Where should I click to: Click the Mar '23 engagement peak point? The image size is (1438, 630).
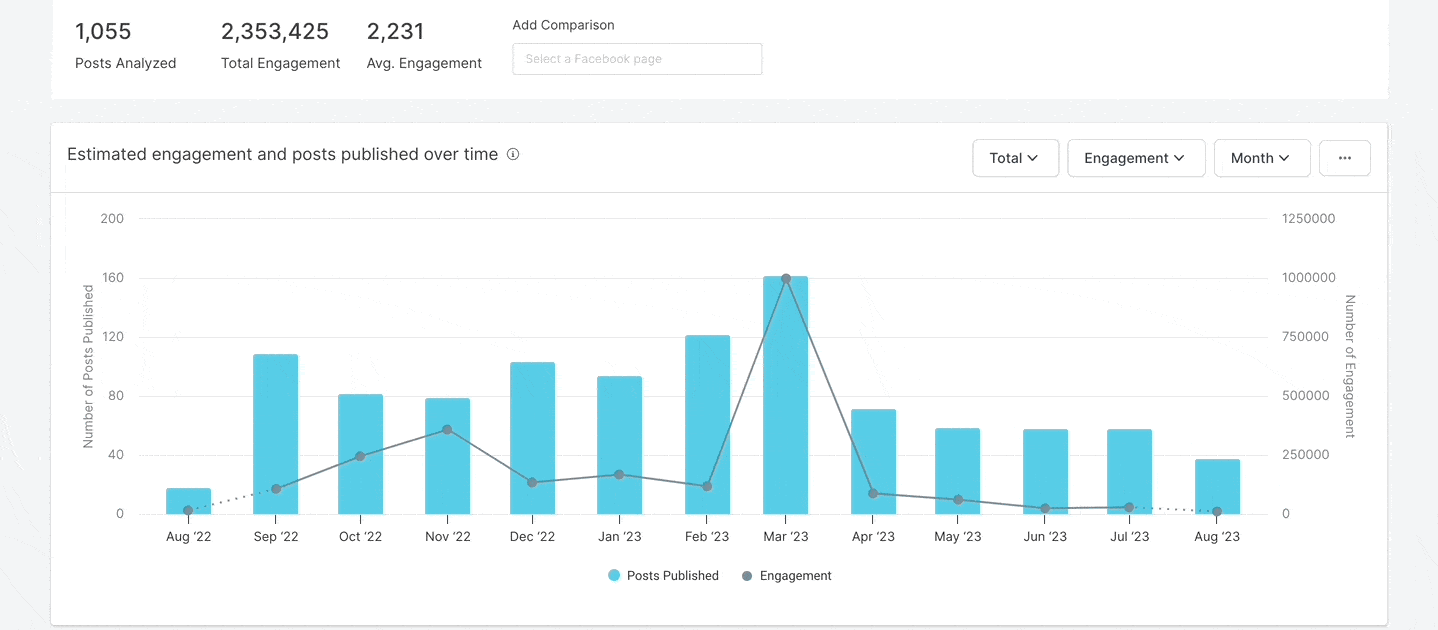point(787,278)
